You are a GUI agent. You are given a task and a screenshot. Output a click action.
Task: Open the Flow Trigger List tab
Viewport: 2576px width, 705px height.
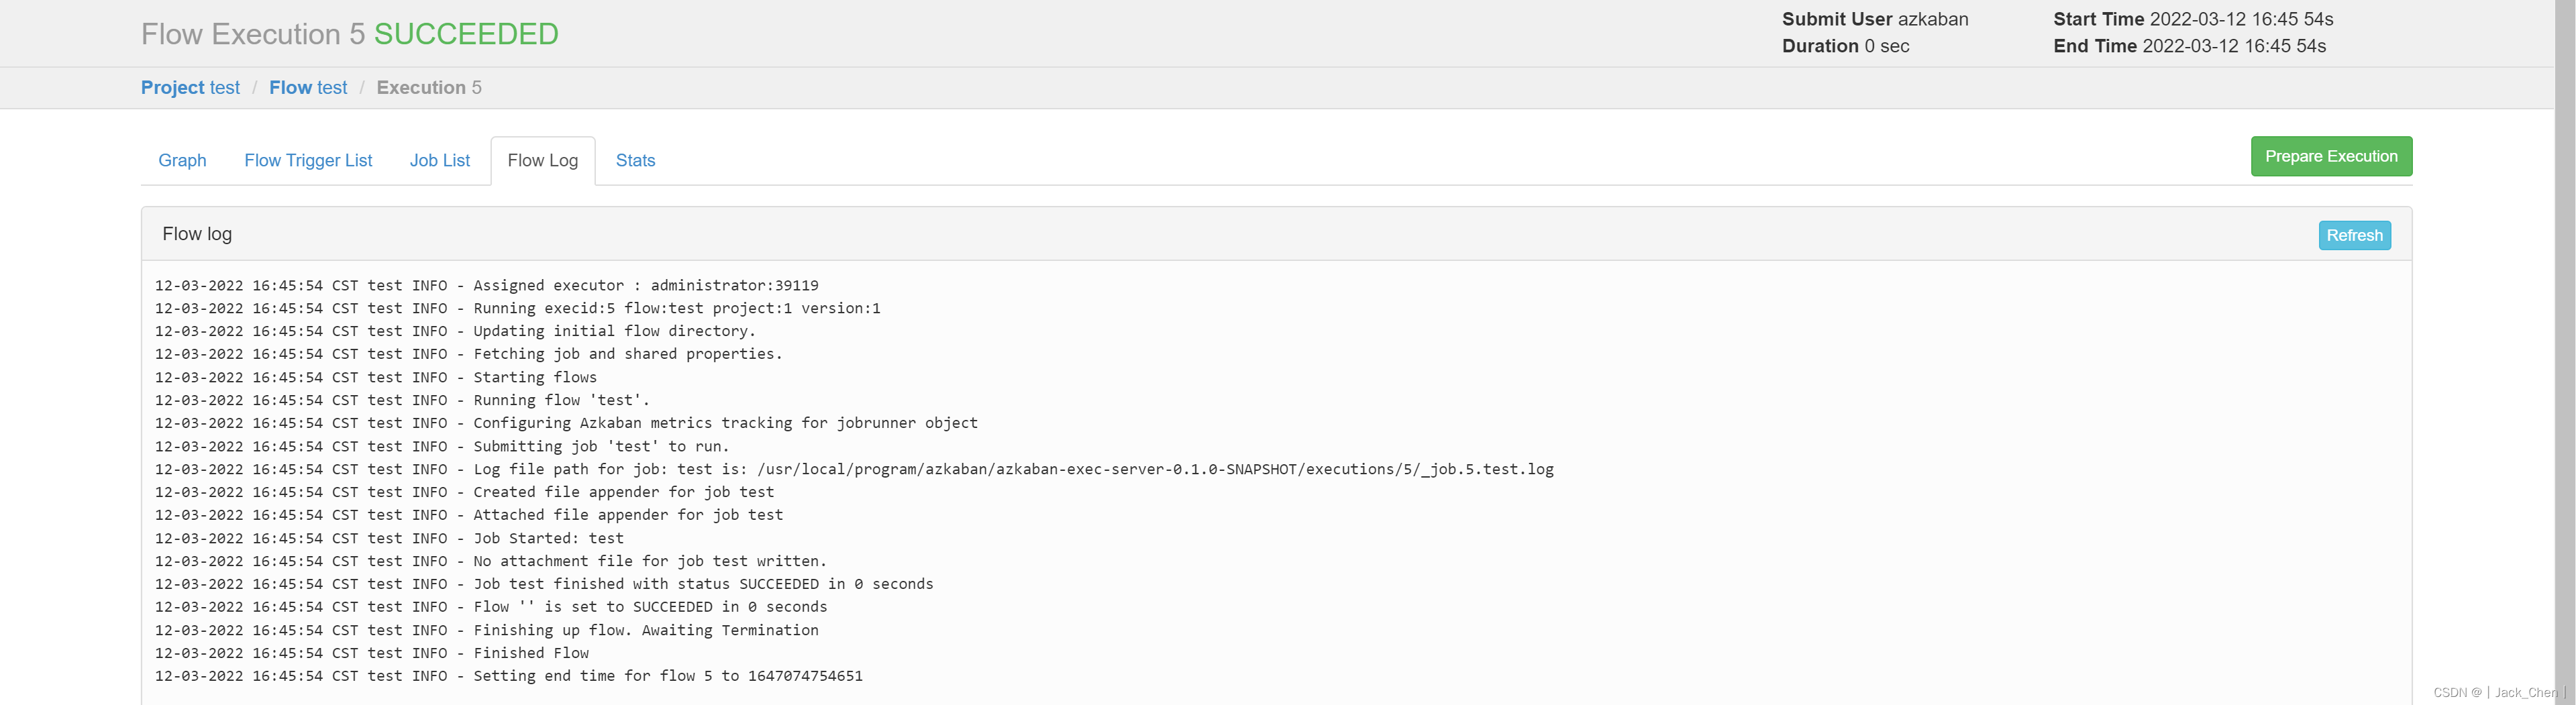coord(308,160)
